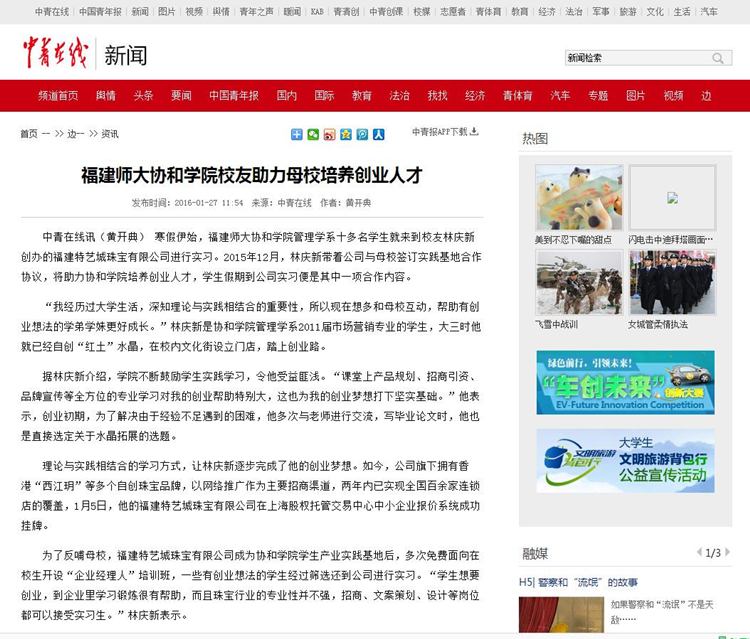
Task: Click 女城管柔情执法 caption link
Action: point(658,324)
